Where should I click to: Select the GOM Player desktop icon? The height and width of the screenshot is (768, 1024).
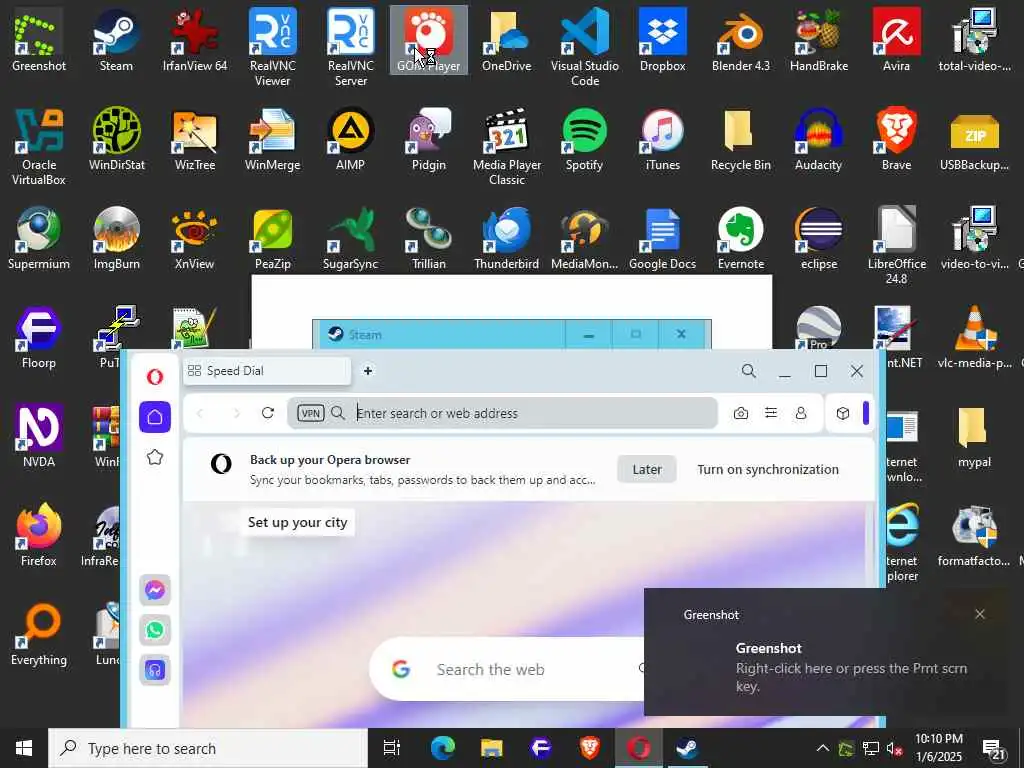[428, 39]
